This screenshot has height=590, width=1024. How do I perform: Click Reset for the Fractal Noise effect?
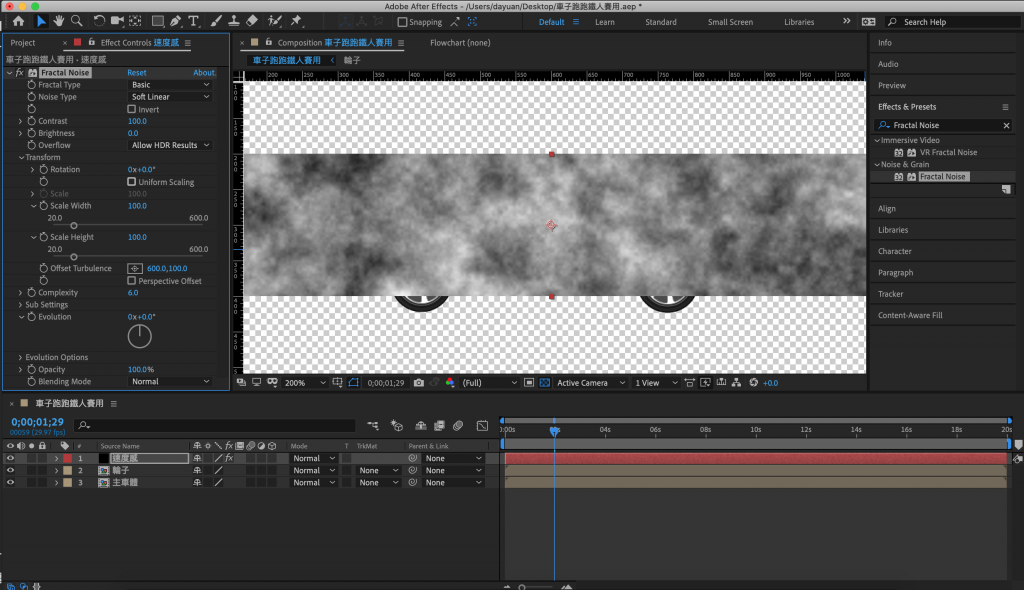pos(136,73)
